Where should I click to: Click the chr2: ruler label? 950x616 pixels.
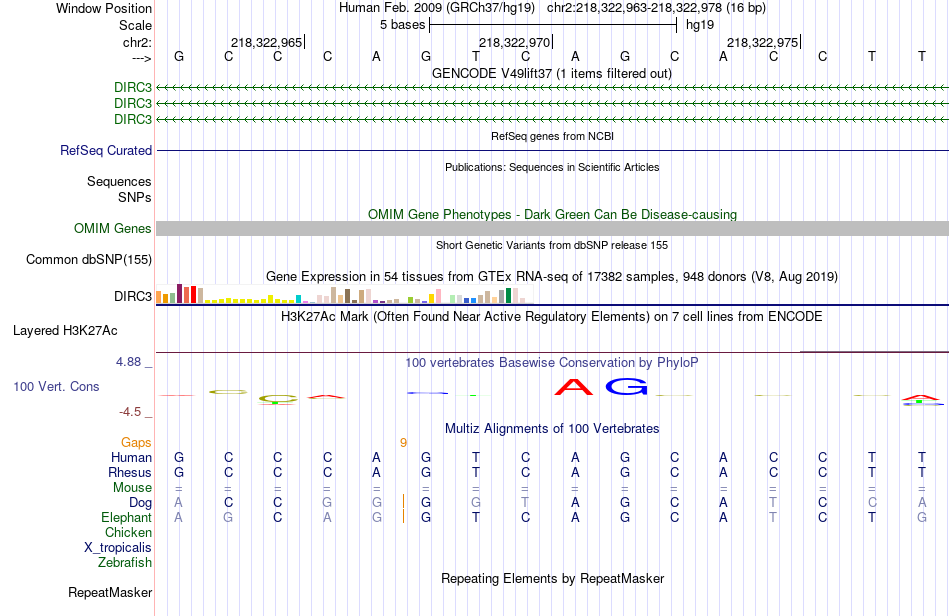pos(137,42)
